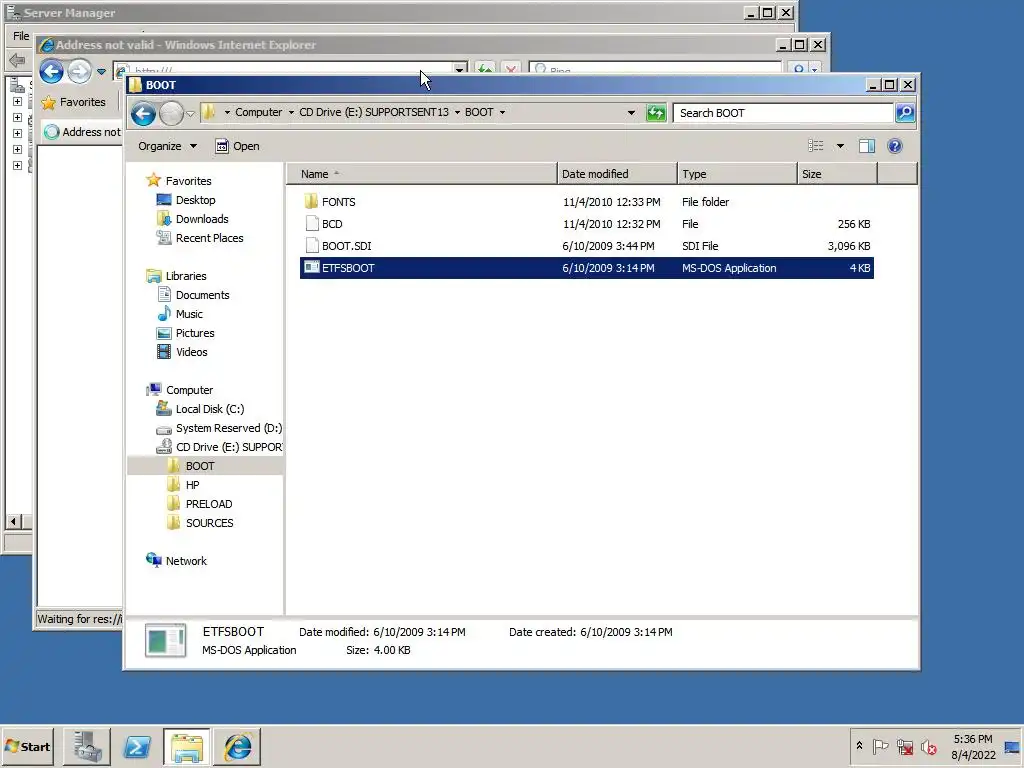Select the ETFSBOOT application icon

(312, 268)
